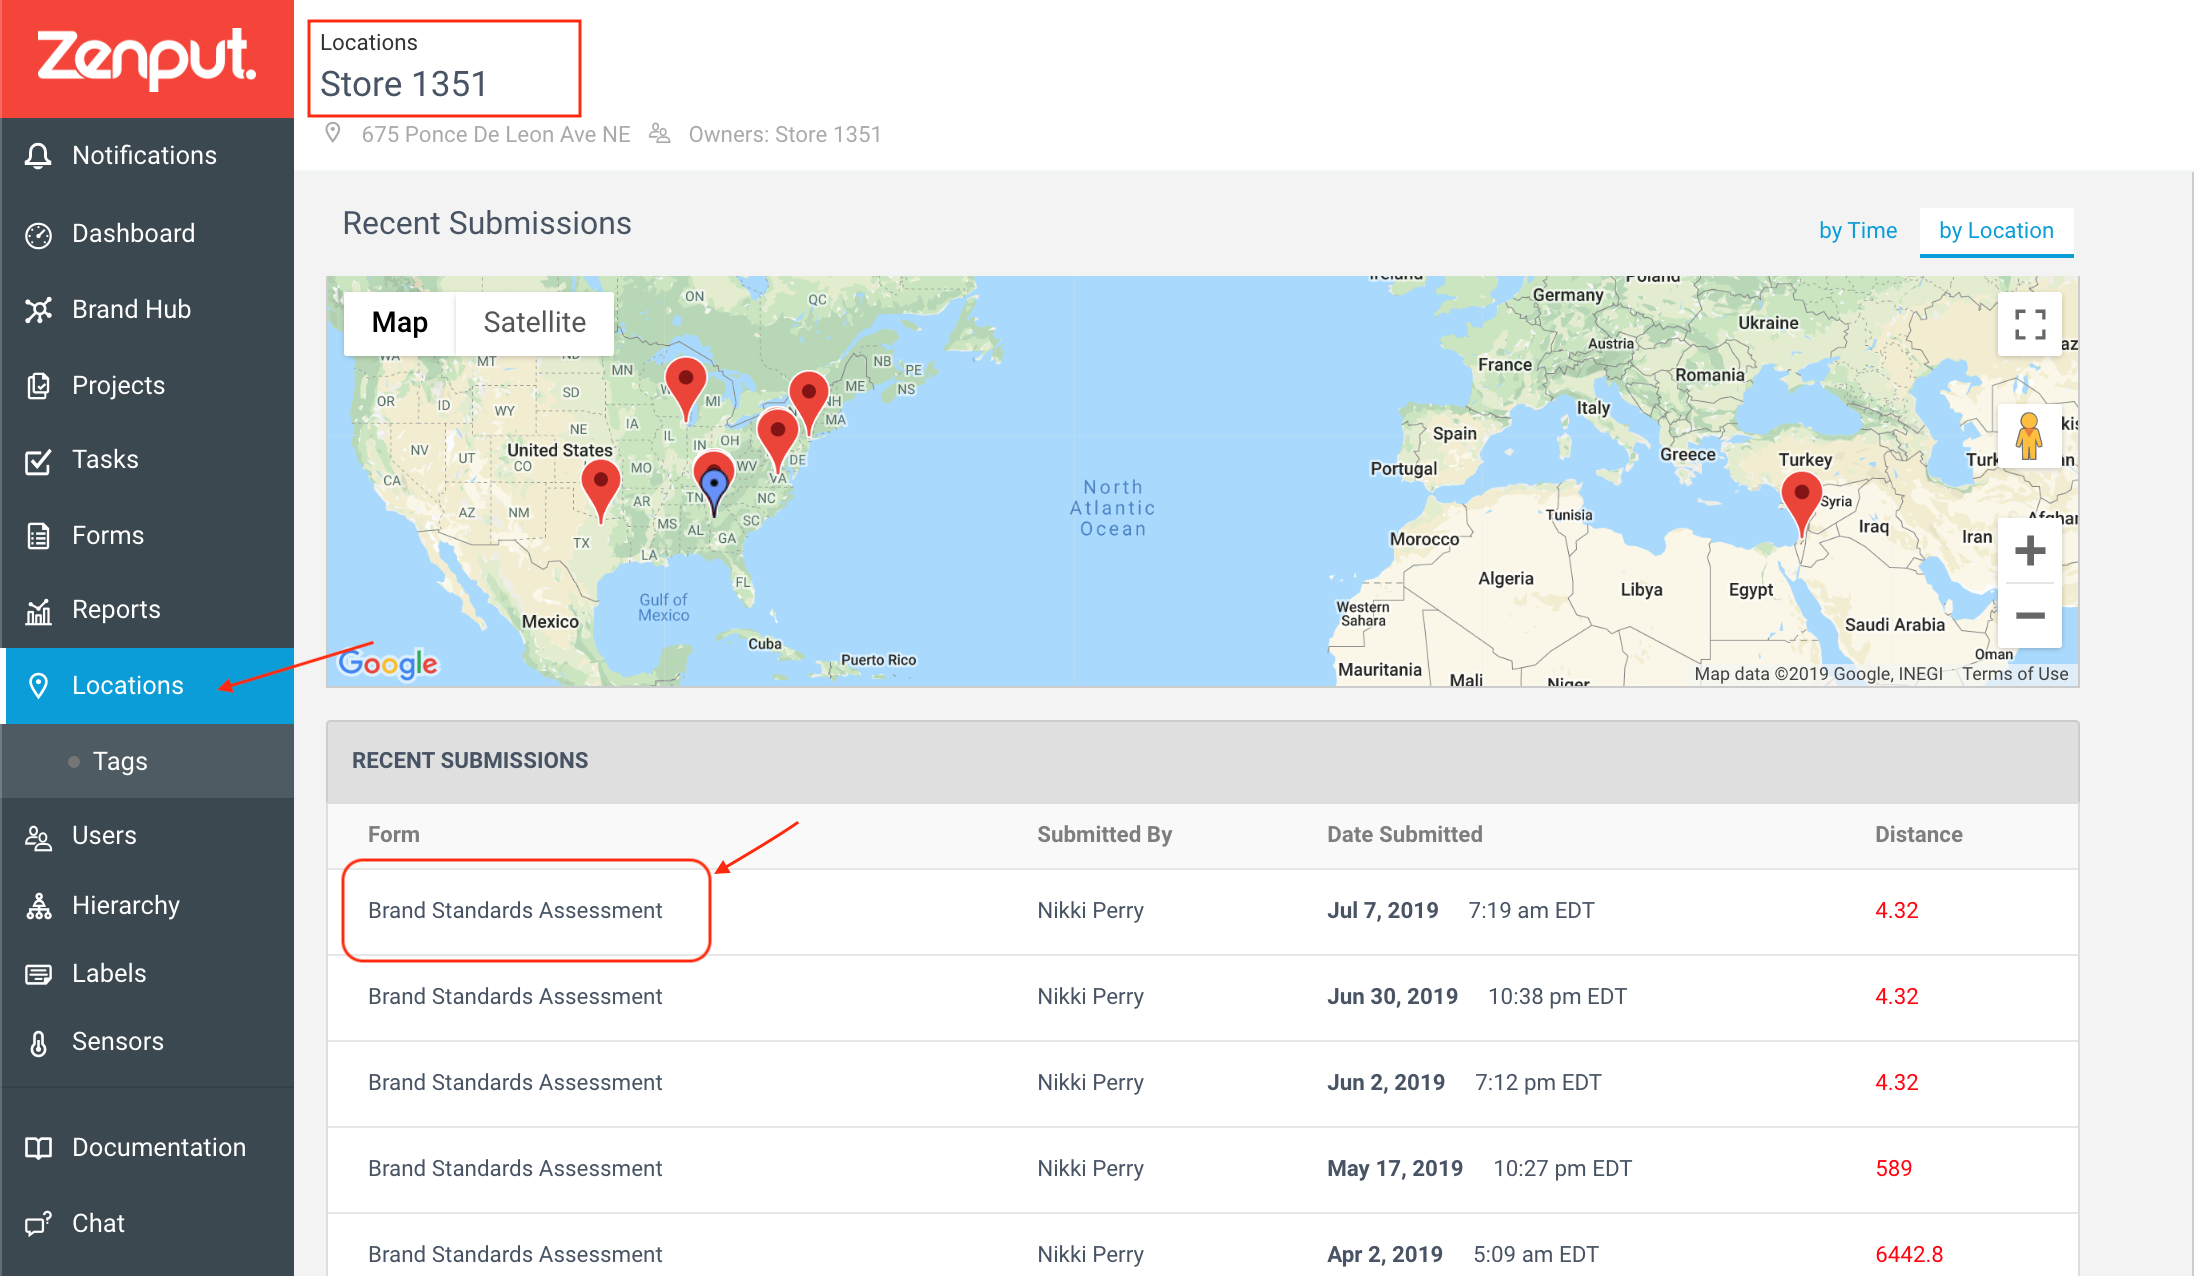This screenshot has width=2194, height=1276.
Task: Click Terms of Use map link
Action: pyautogui.click(x=2015, y=674)
